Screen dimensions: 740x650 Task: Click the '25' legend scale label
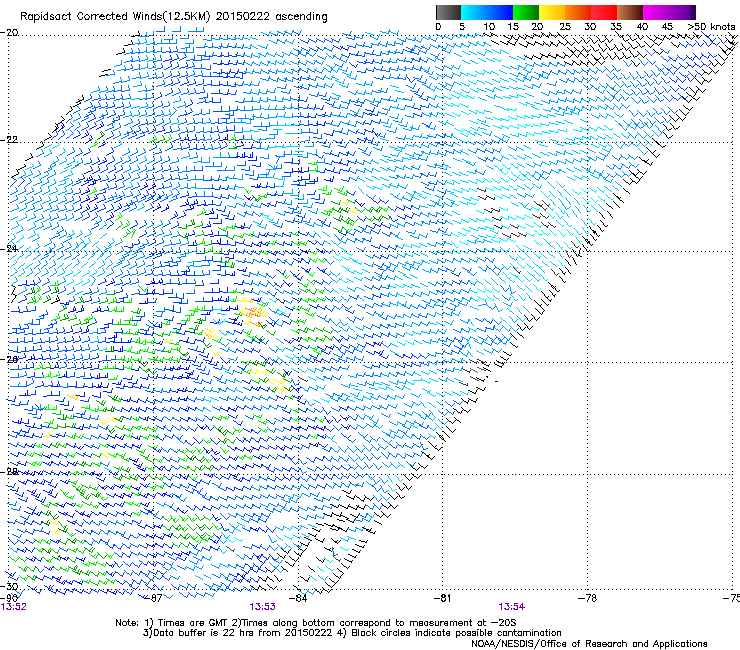tap(564, 27)
